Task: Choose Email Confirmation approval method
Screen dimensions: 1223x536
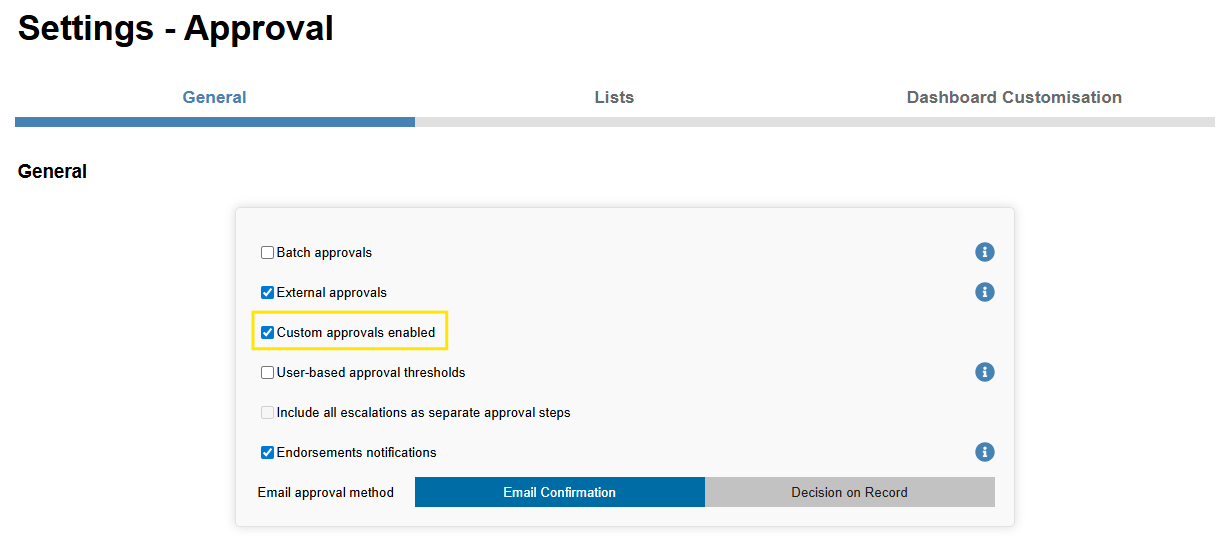Action: pos(560,492)
